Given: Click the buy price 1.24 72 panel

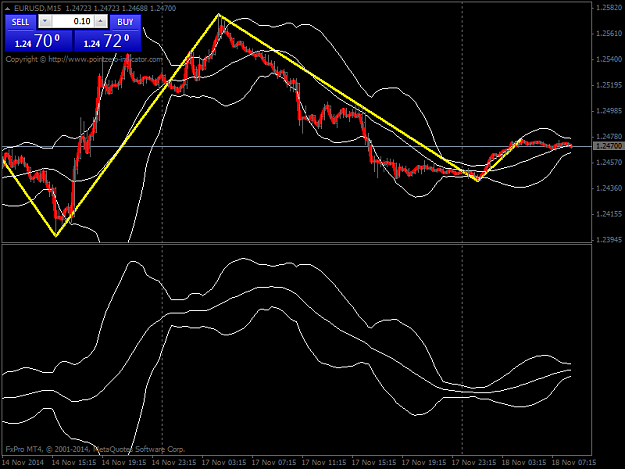Looking at the screenshot, I should (108, 41).
